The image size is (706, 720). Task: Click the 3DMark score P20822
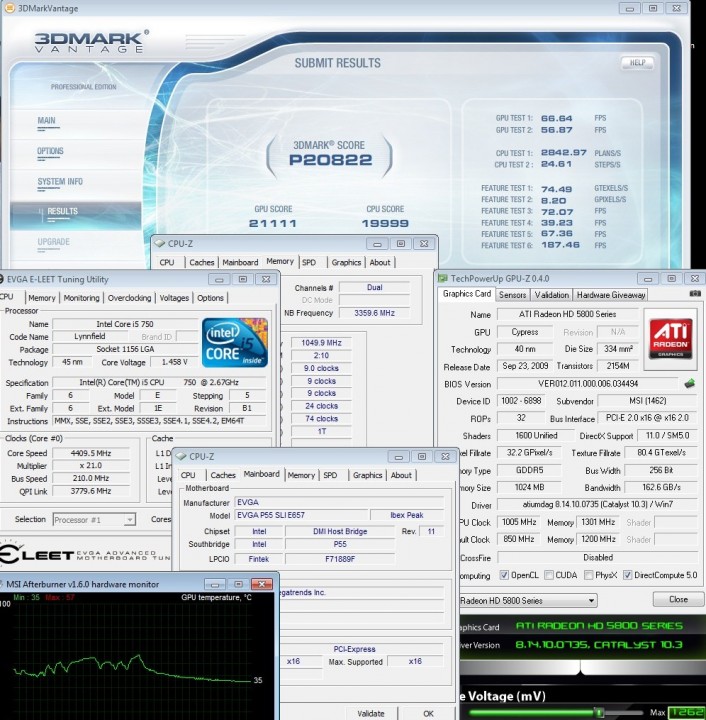pos(331,160)
